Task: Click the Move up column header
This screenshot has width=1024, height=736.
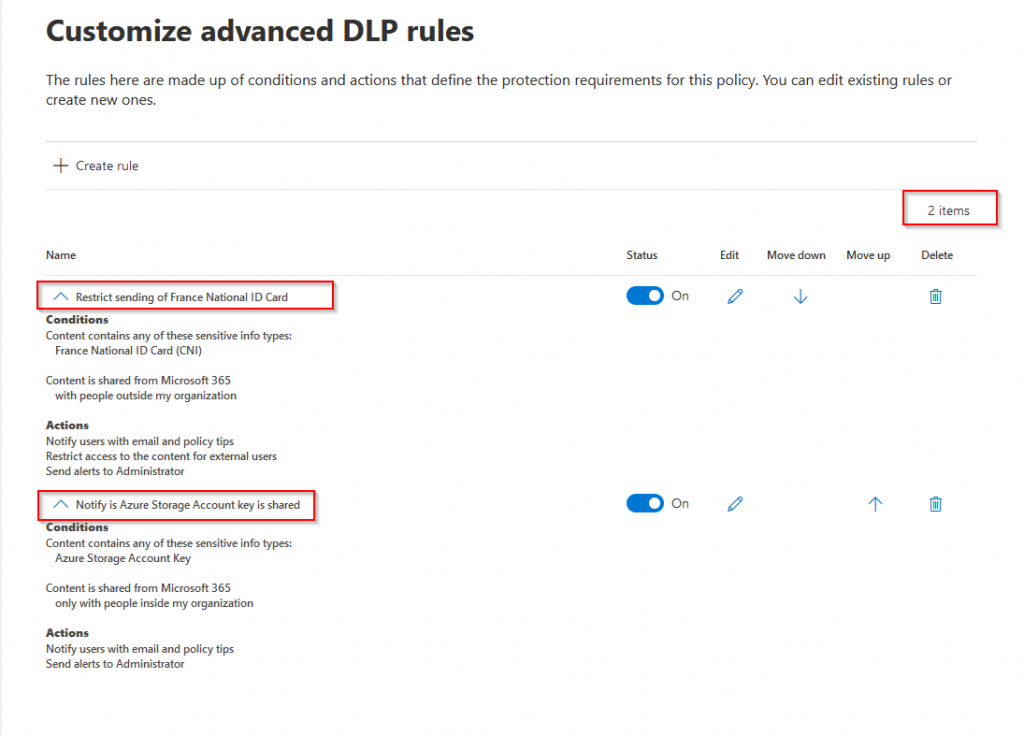Action: tap(867, 255)
